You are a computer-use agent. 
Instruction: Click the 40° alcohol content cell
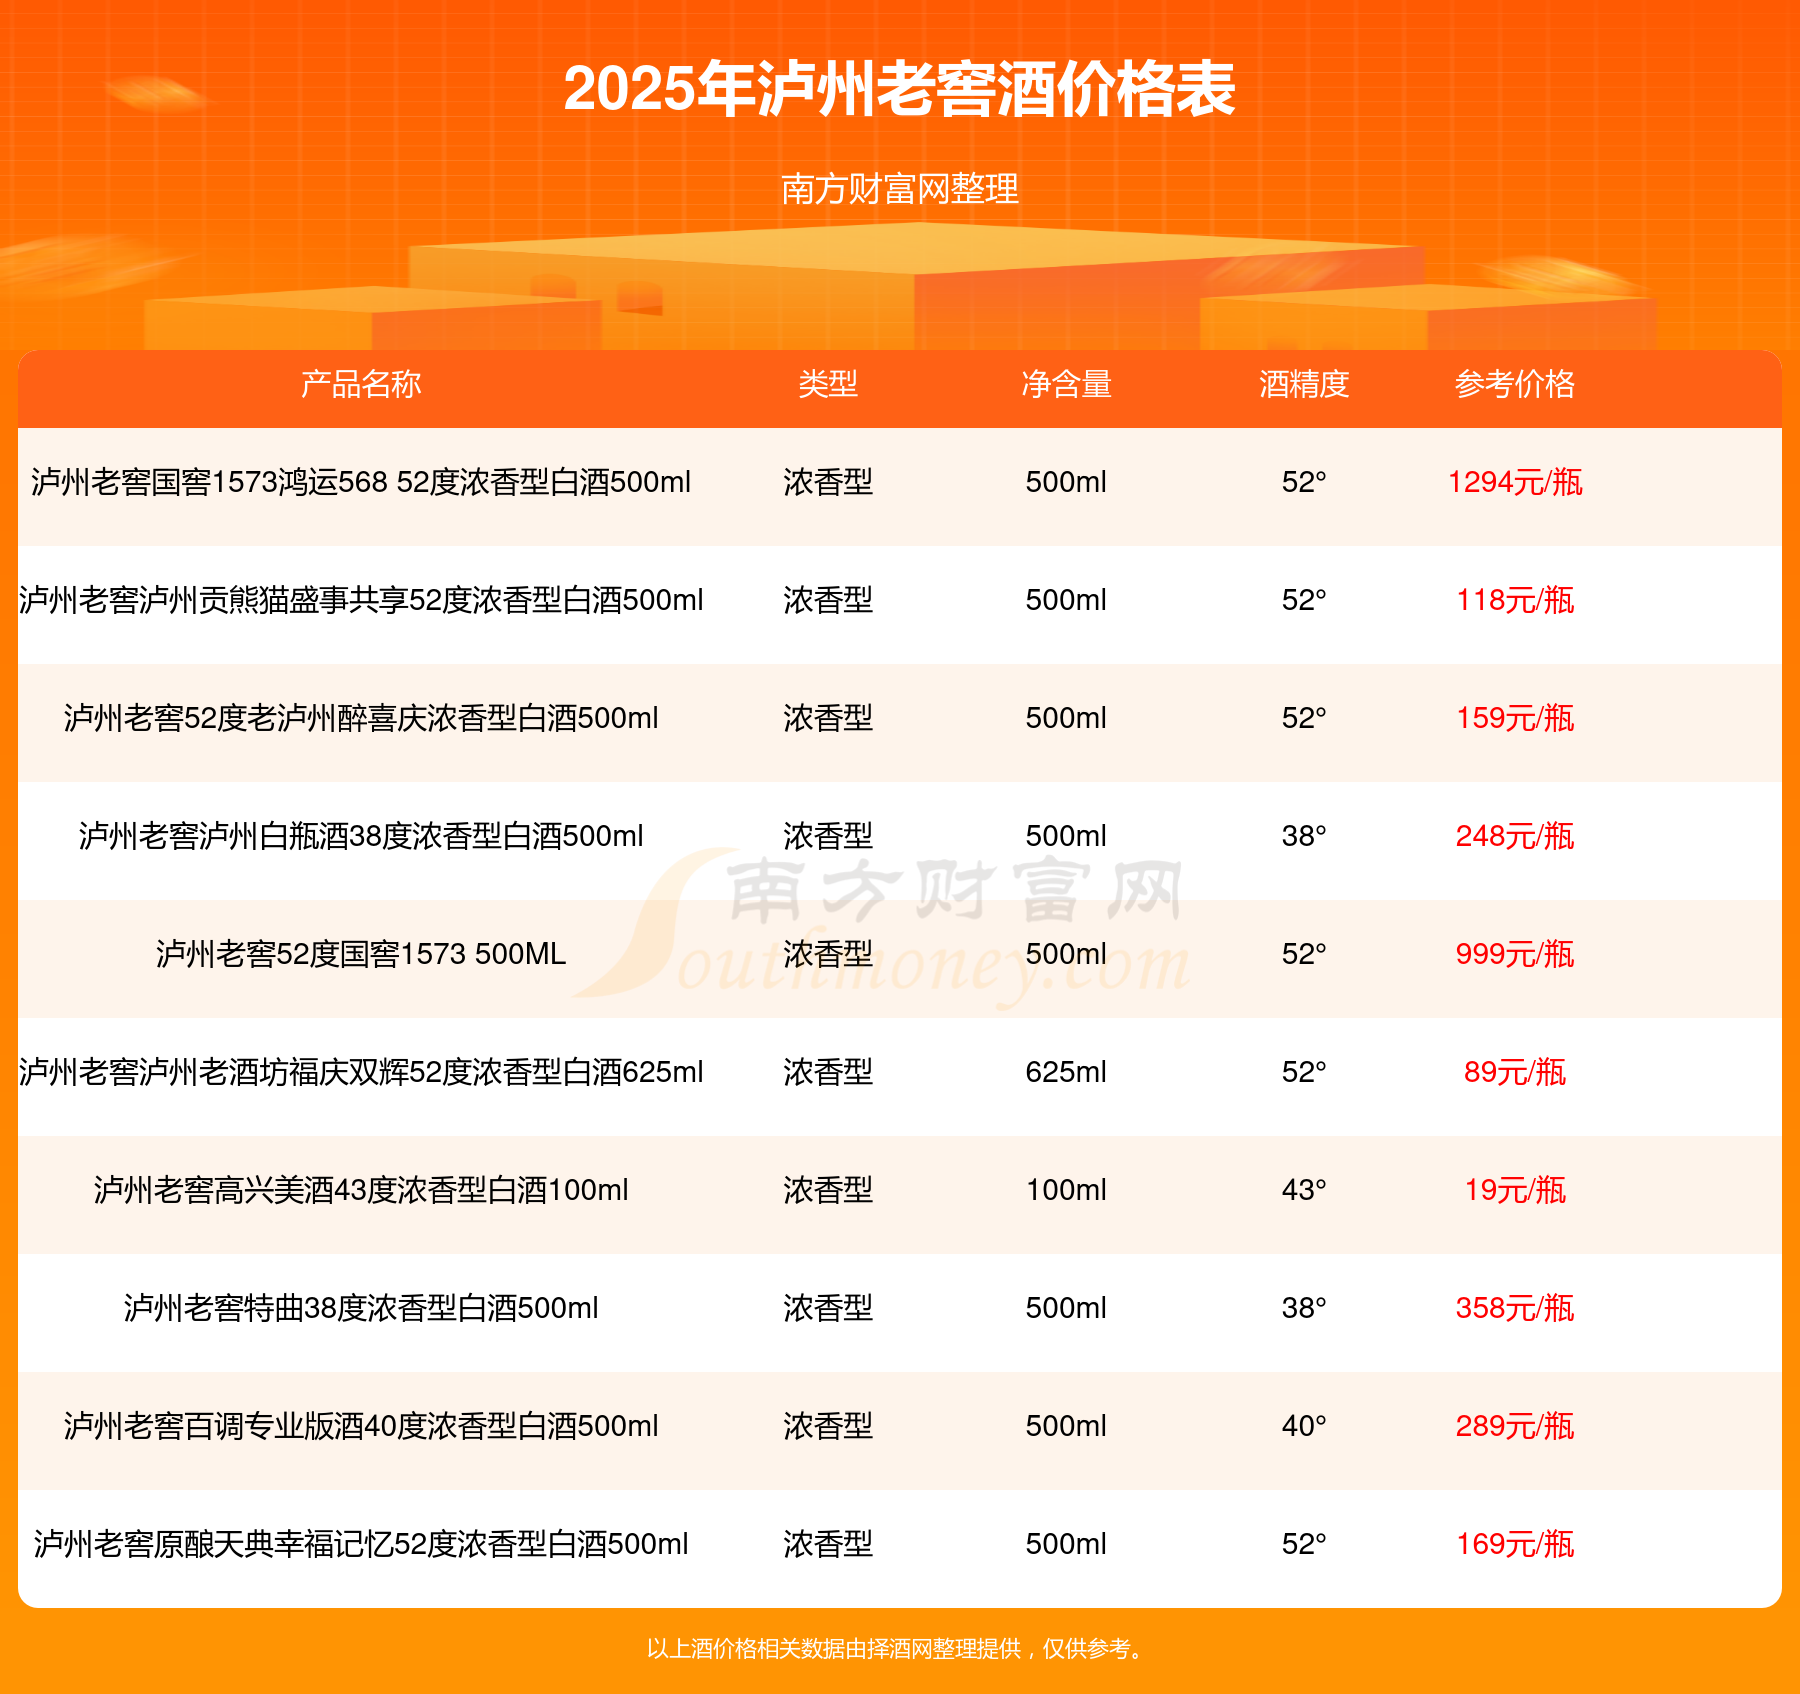[x=1304, y=1426]
